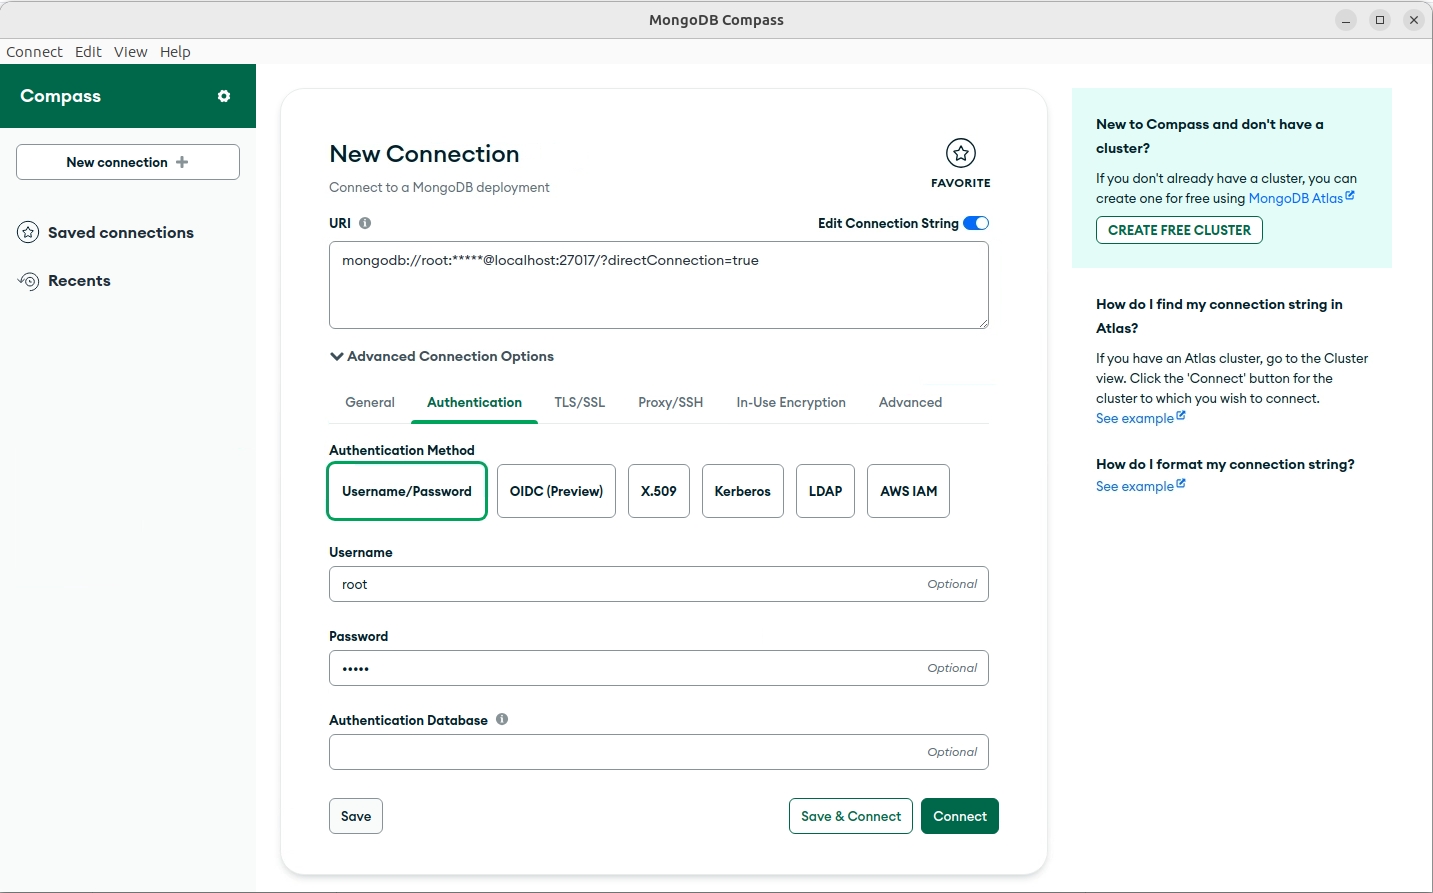
Task: Click the Authentication Database info icon
Action: (502, 719)
